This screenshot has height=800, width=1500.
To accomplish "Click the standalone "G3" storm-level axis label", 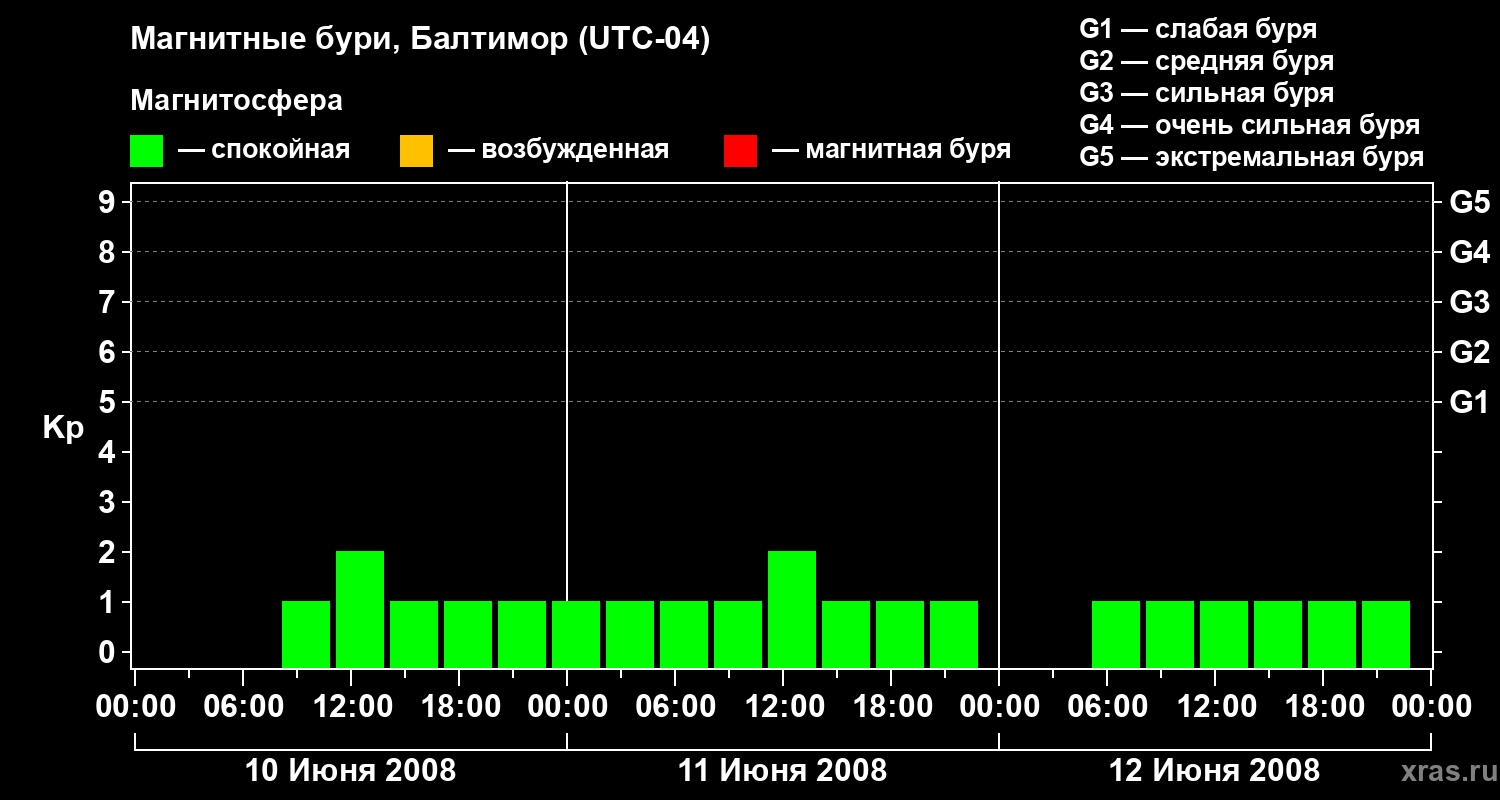I will pyautogui.click(x=1470, y=302).
